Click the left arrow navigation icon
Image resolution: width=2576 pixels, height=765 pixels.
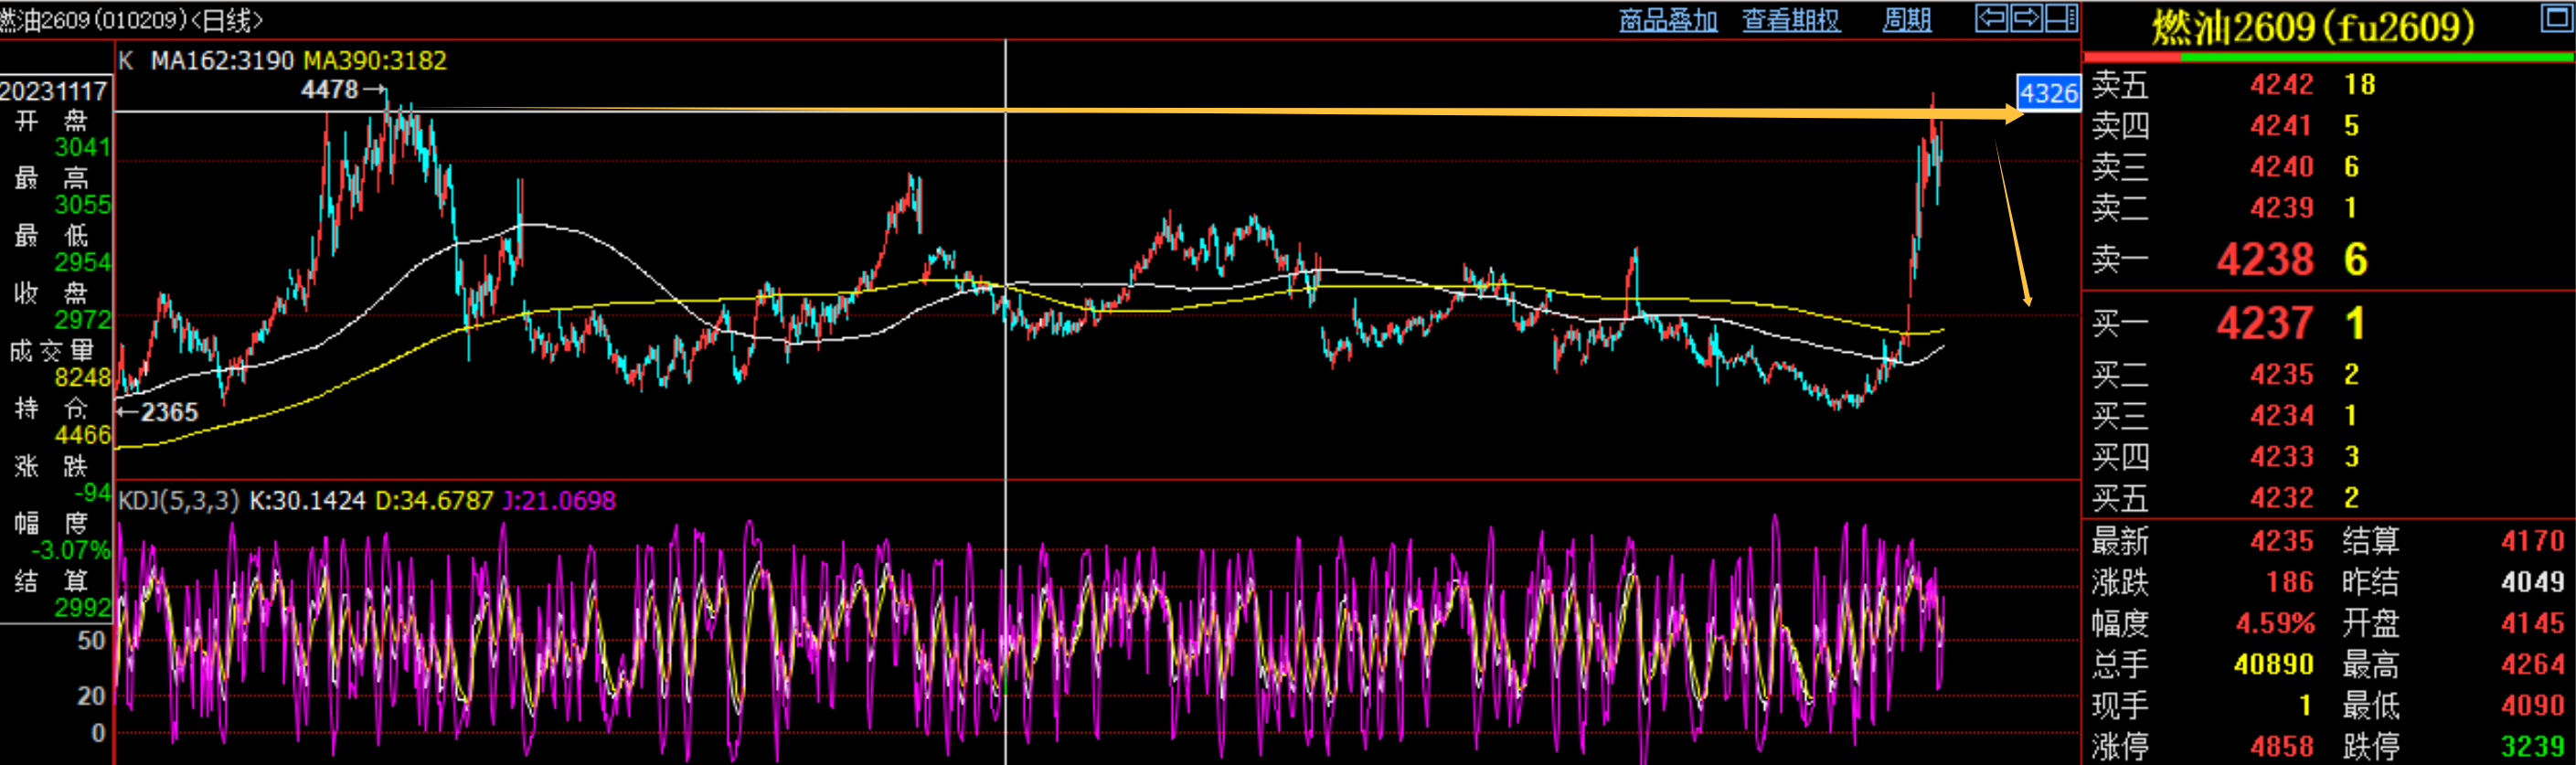(x=1991, y=18)
